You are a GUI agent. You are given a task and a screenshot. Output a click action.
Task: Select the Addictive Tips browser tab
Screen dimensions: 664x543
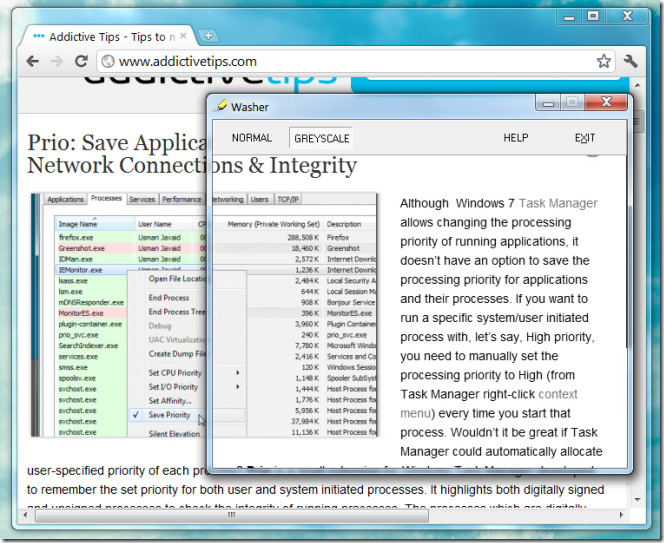coord(109,36)
